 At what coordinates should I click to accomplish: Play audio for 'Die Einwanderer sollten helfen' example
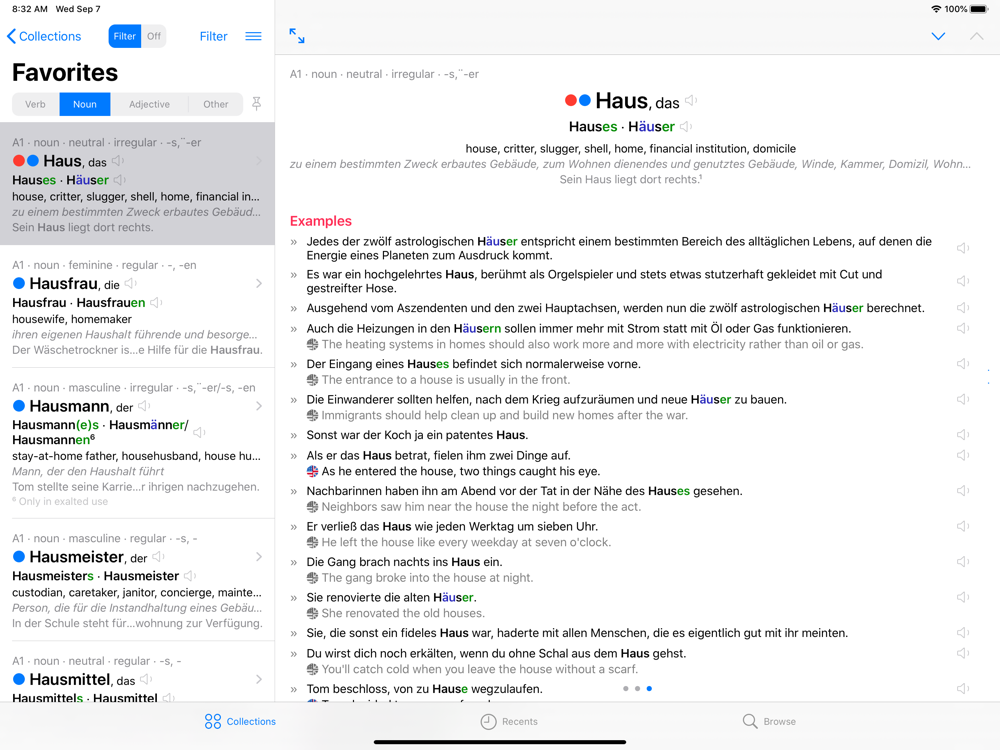pos(963,399)
